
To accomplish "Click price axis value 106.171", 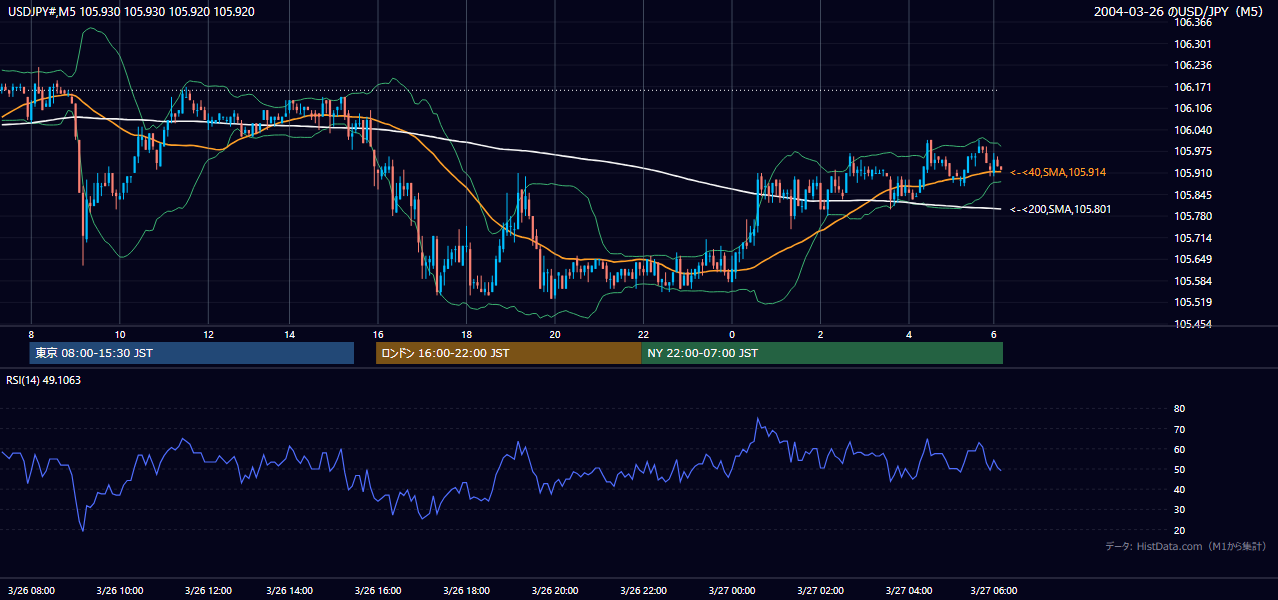I will (x=1191, y=87).
